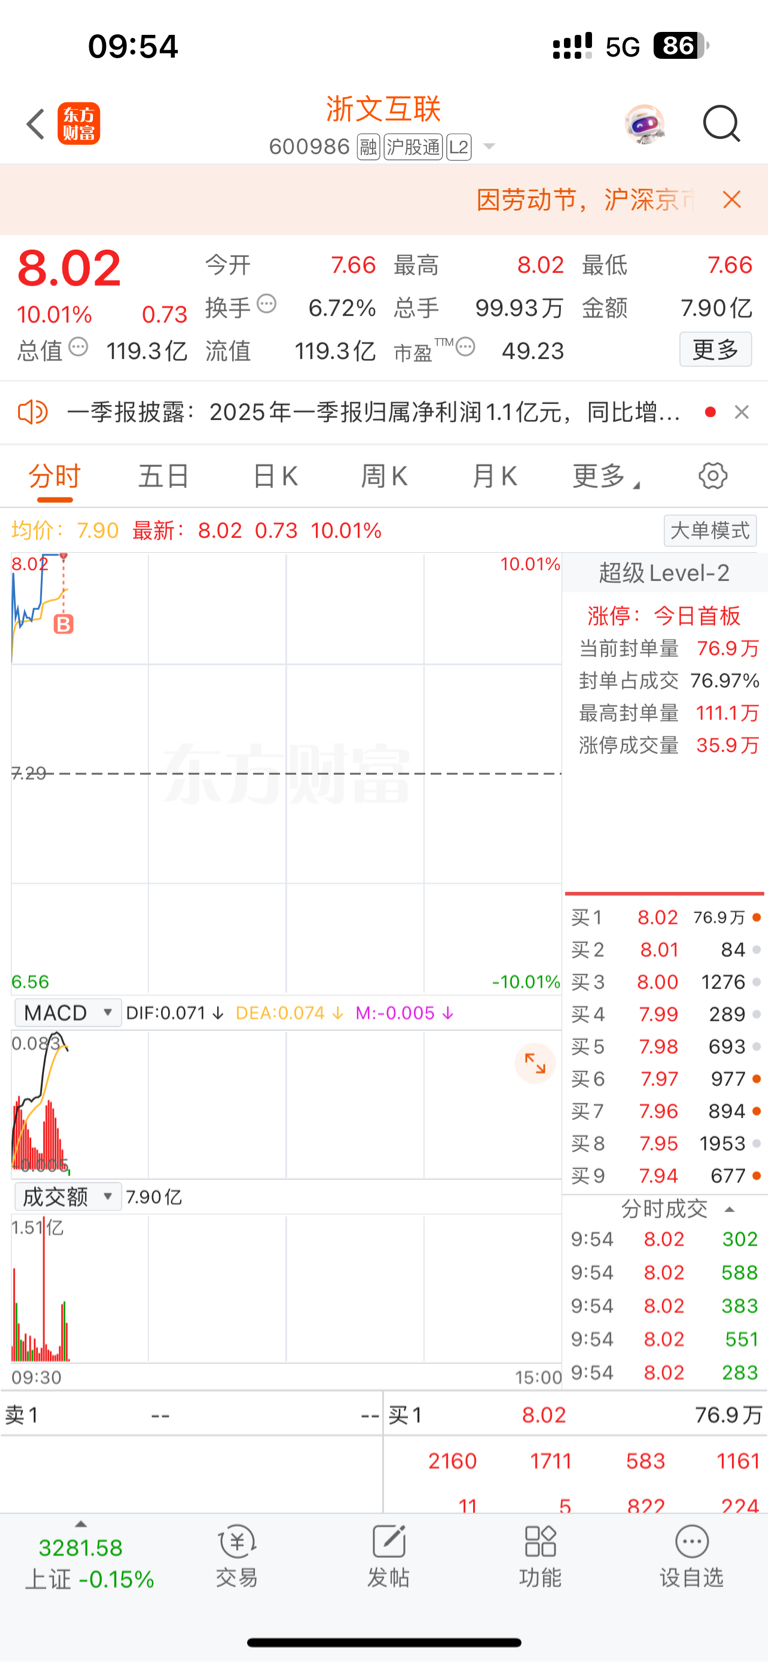Tap the trade row with volume 551

665,1339
